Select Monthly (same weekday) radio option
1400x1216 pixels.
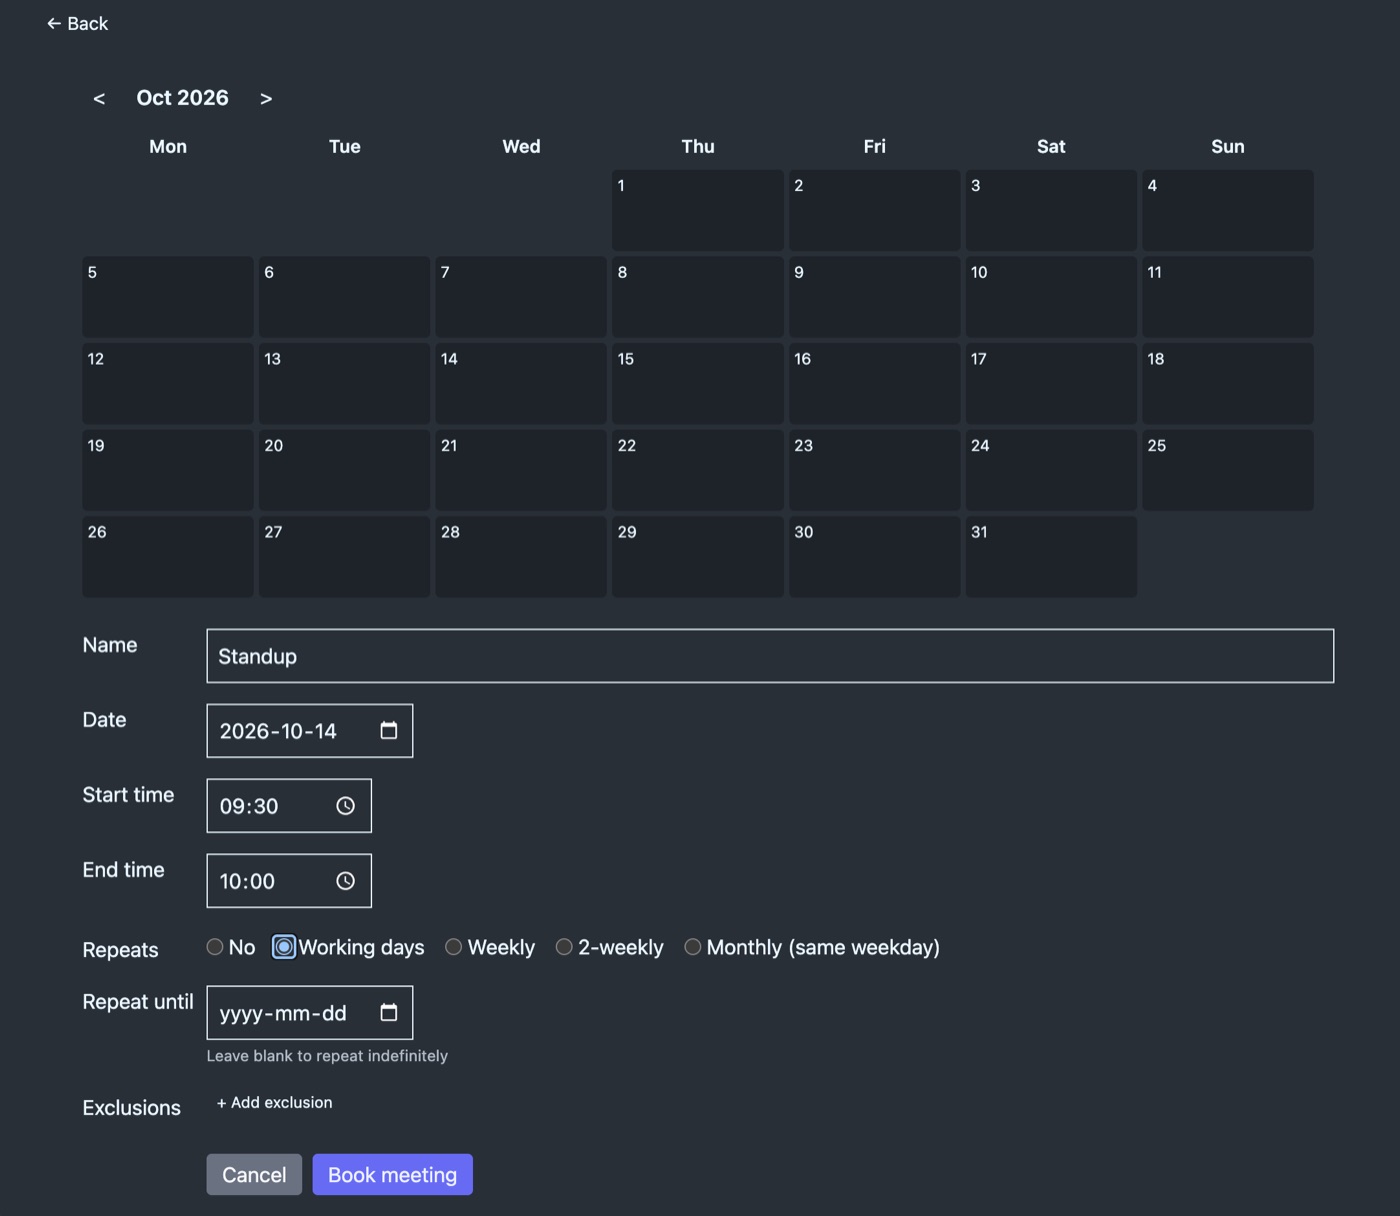(x=692, y=947)
